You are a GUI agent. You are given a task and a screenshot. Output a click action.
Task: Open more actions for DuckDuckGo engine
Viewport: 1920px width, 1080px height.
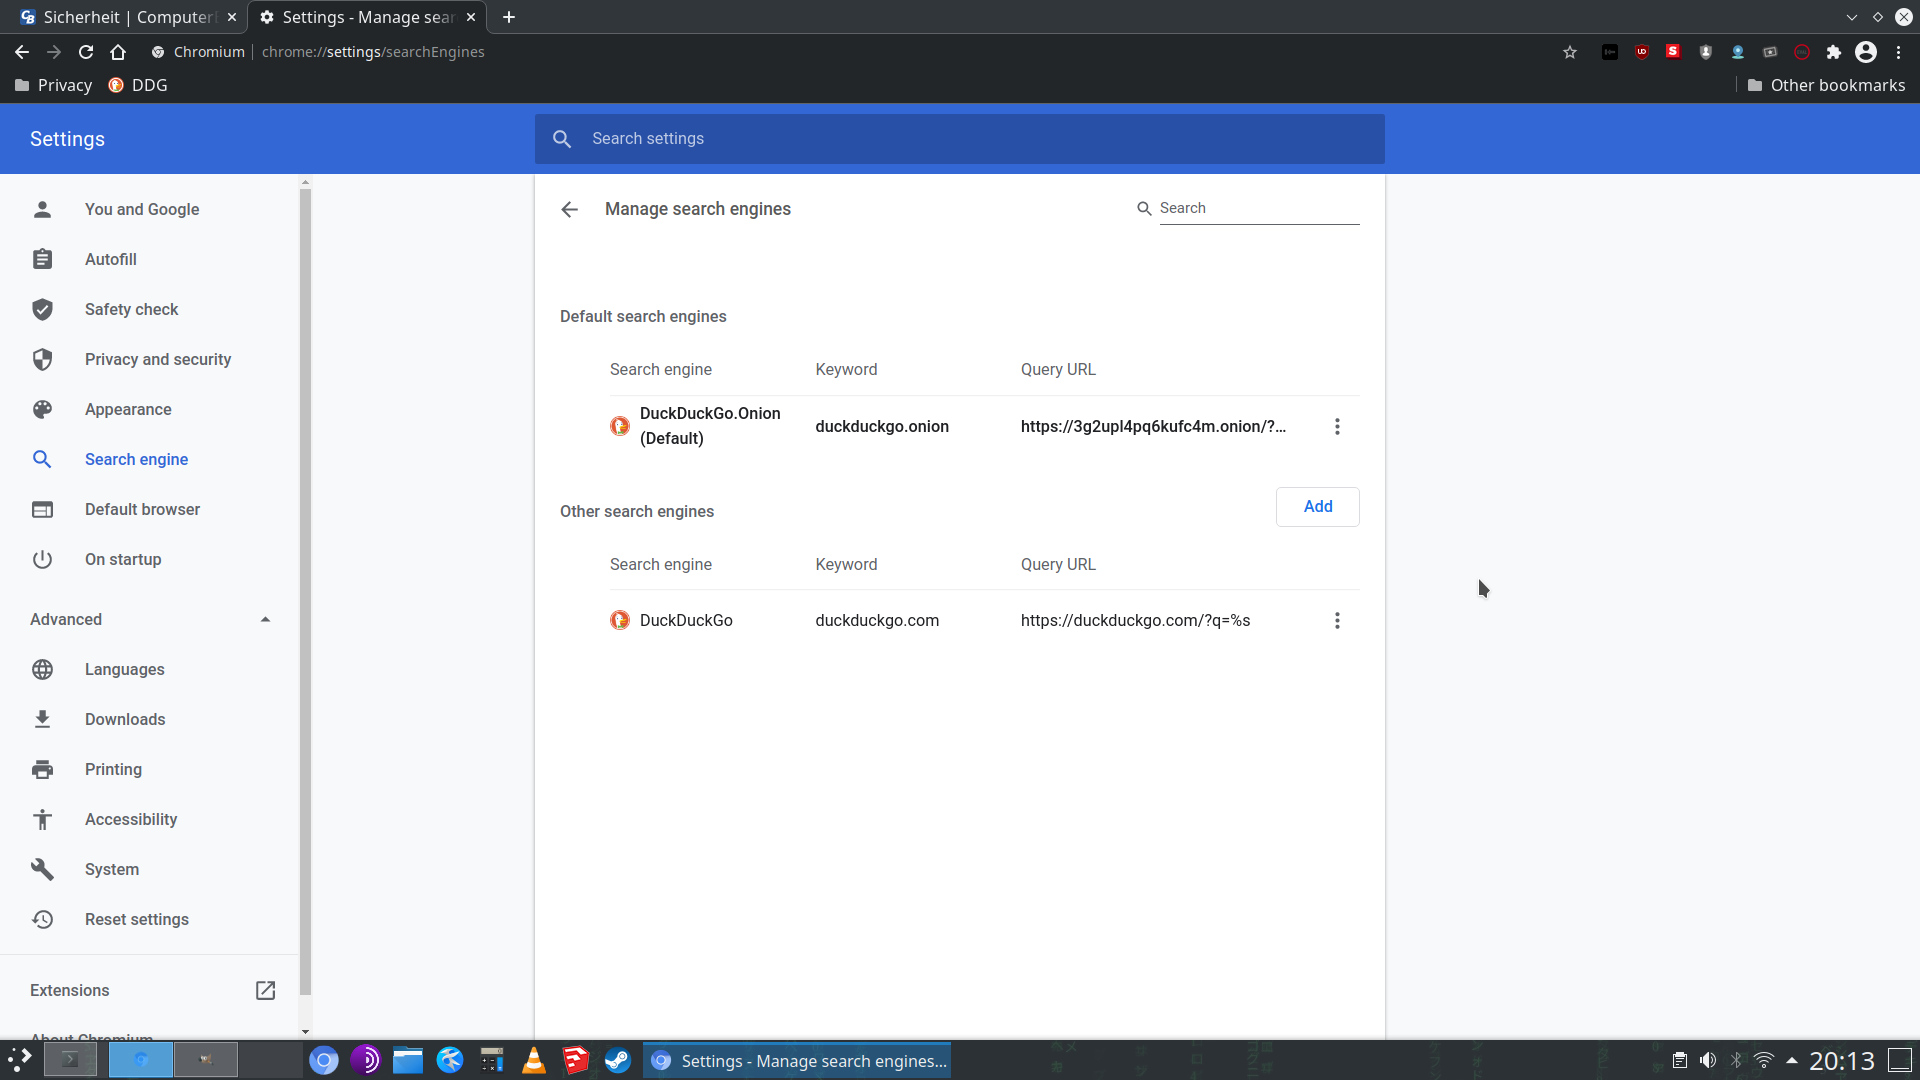1337,621
